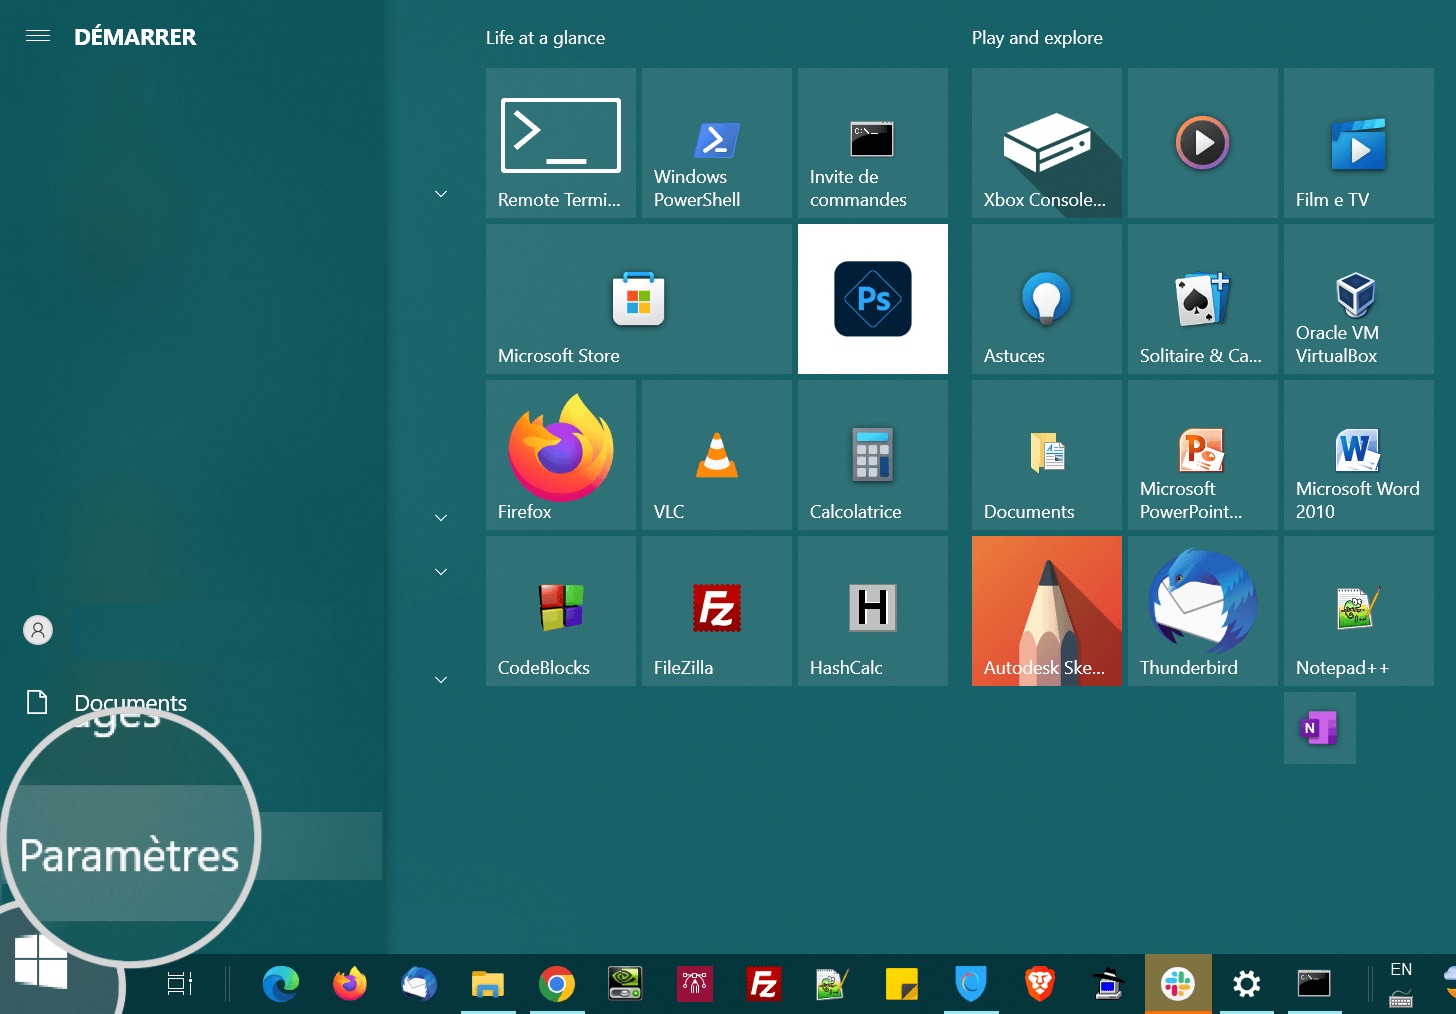
Task: Open the Astuces tile
Action: click(1047, 299)
